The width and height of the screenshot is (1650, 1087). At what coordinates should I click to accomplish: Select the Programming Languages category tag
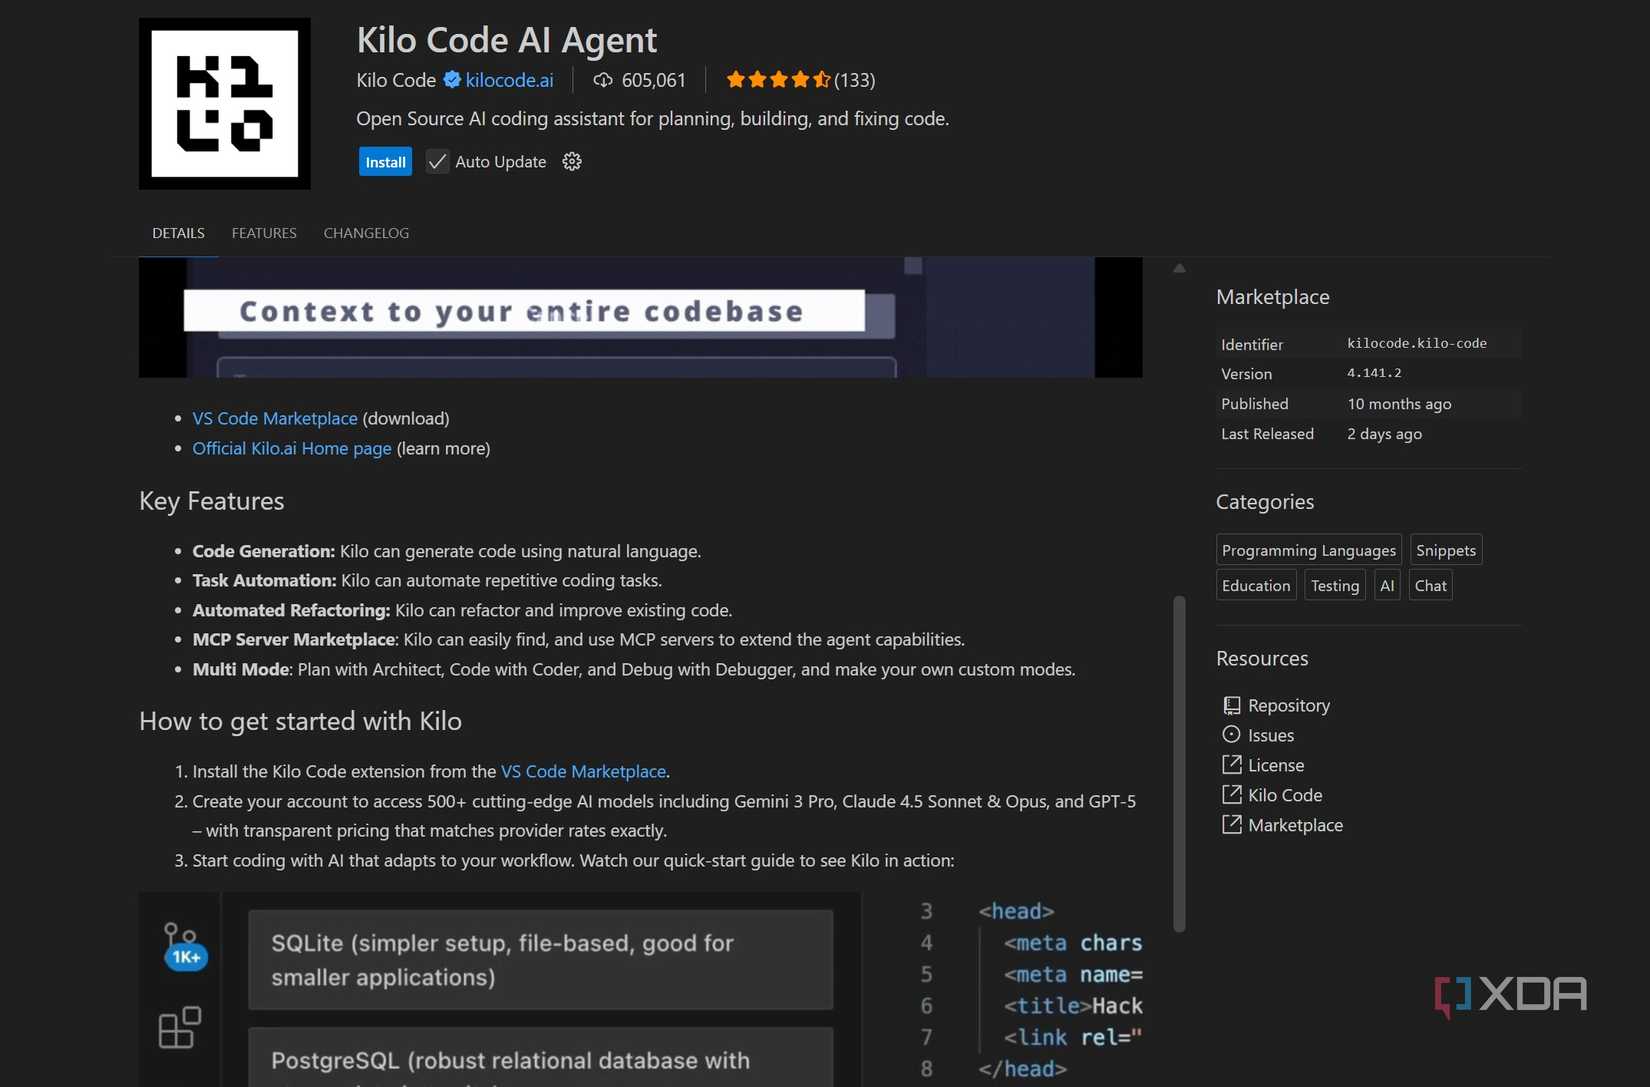(1307, 549)
